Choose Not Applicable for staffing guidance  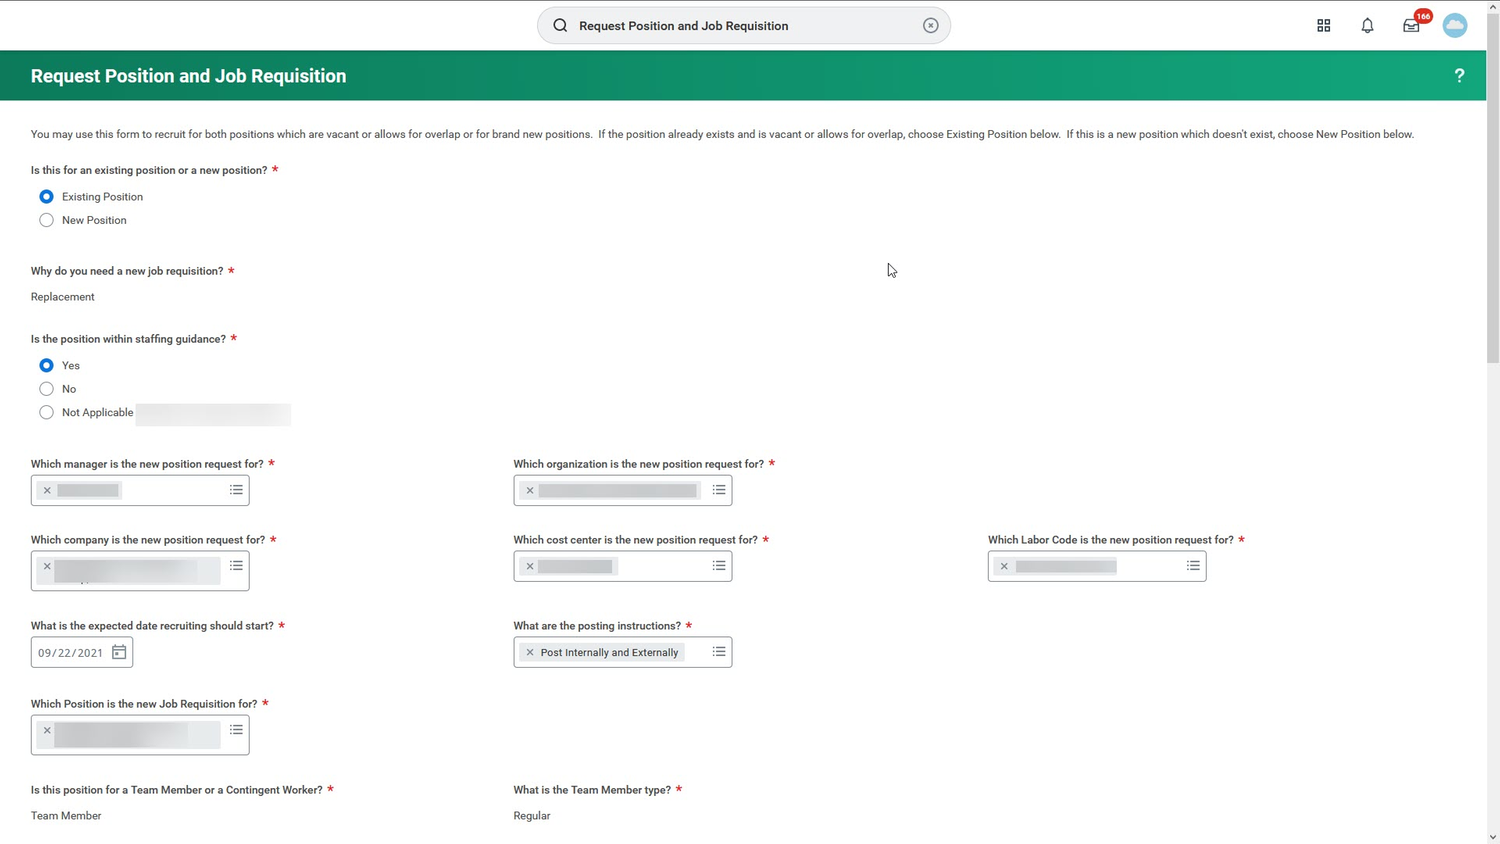46,411
